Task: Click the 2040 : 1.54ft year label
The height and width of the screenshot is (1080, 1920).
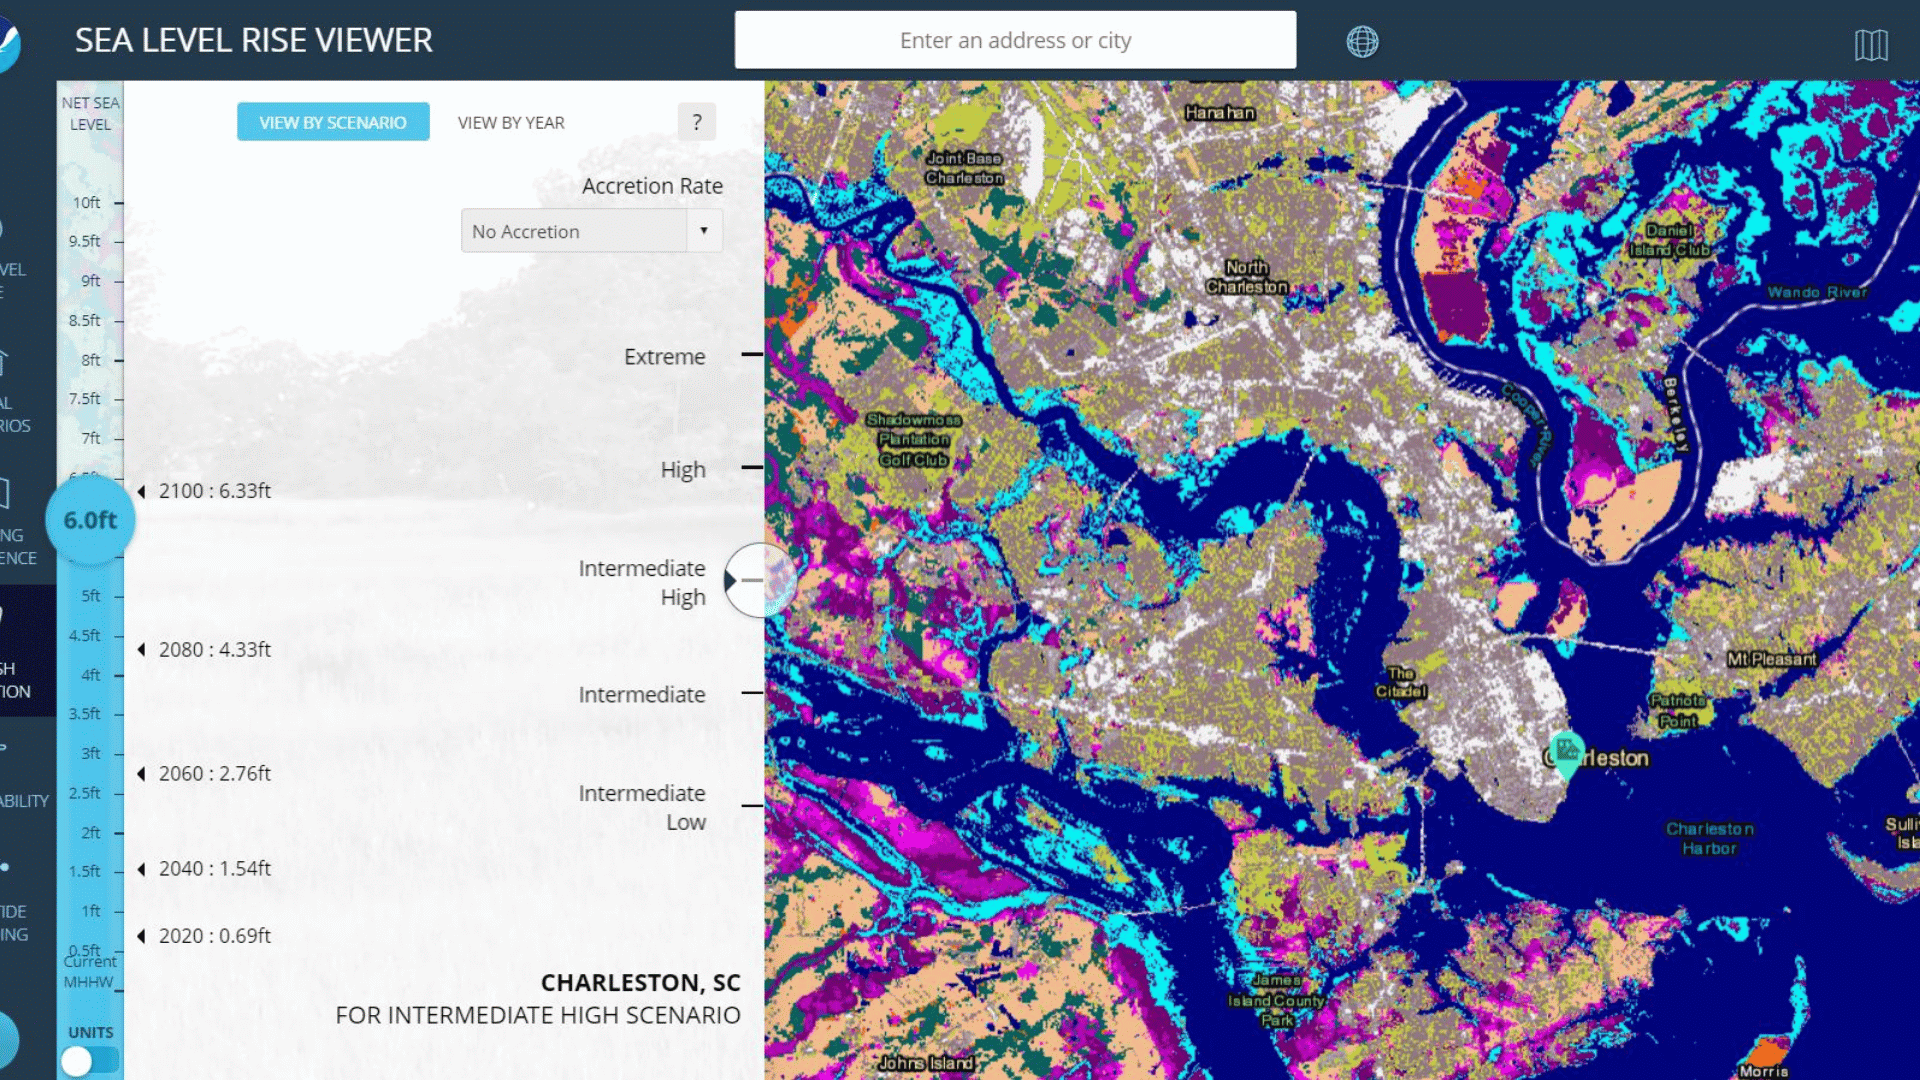Action: coord(215,869)
